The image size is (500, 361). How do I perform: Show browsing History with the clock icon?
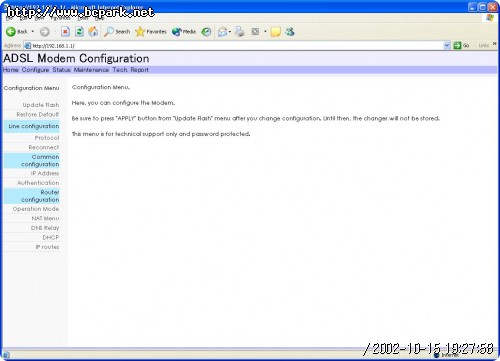(x=206, y=32)
